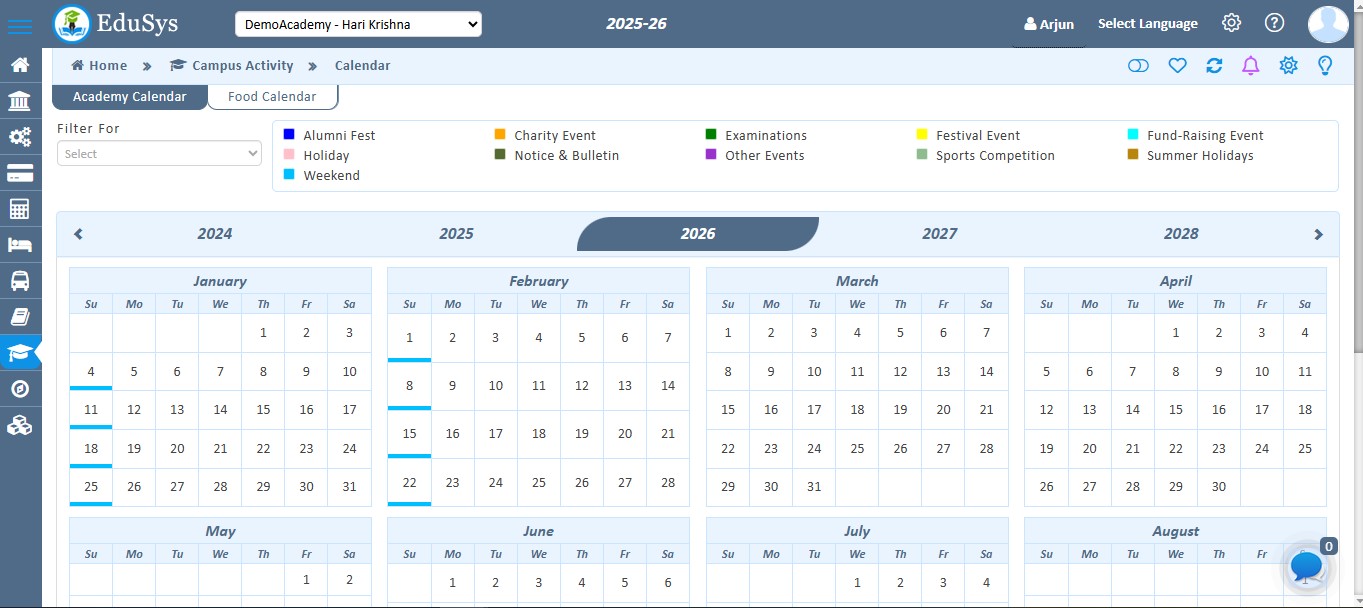Open the graduation cap Academics icon
The height and width of the screenshot is (608, 1363).
click(21, 352)
